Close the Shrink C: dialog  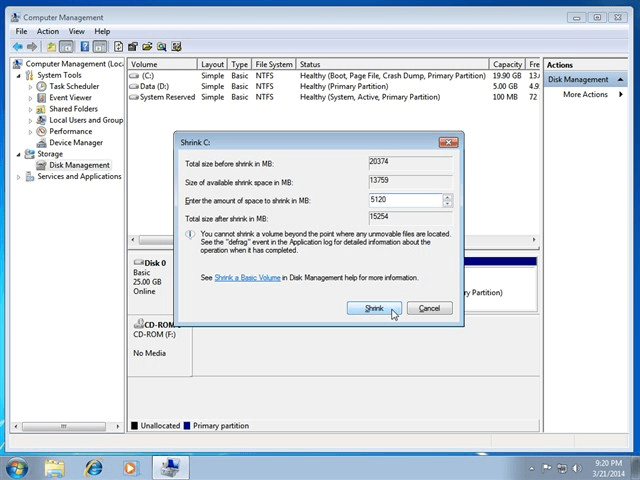(448, 142)
